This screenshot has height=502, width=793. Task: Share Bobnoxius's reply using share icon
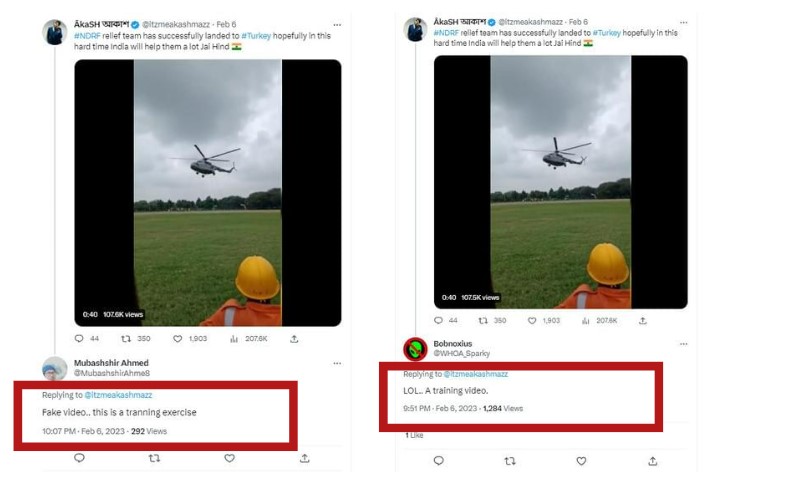(x=652, y=461)
